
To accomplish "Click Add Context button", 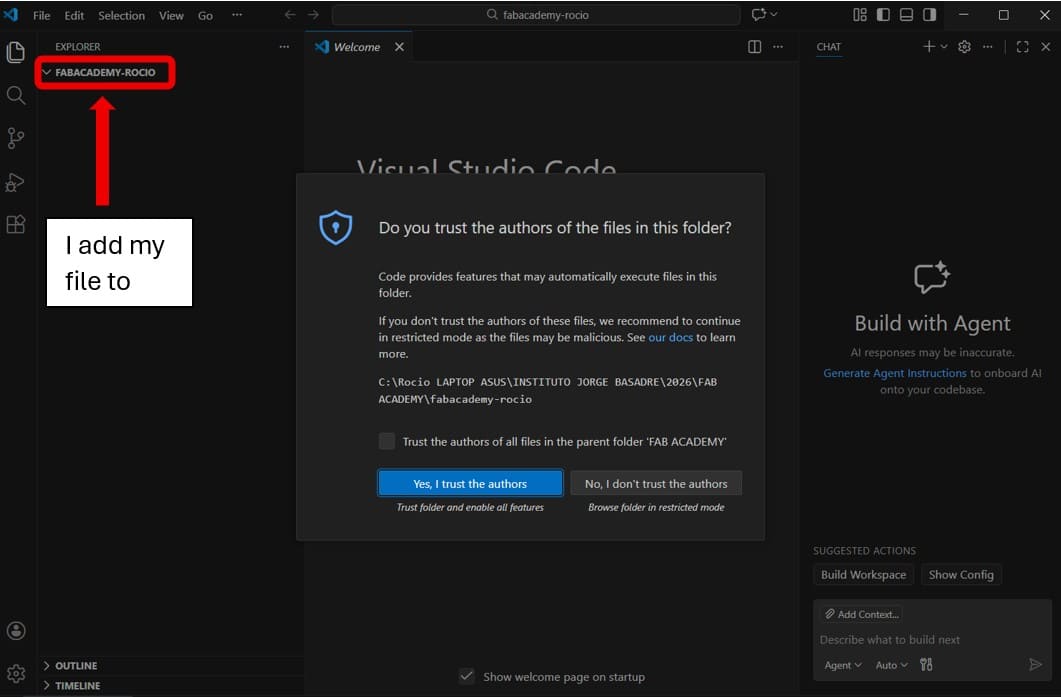I will [x=861, y=614].
